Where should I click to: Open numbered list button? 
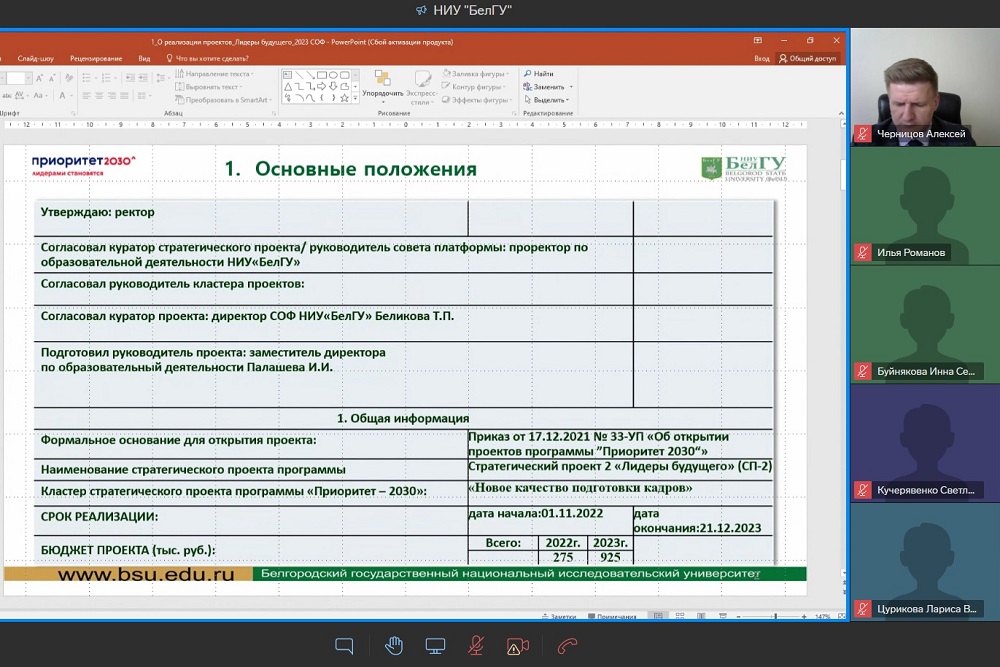pos(108,78)
